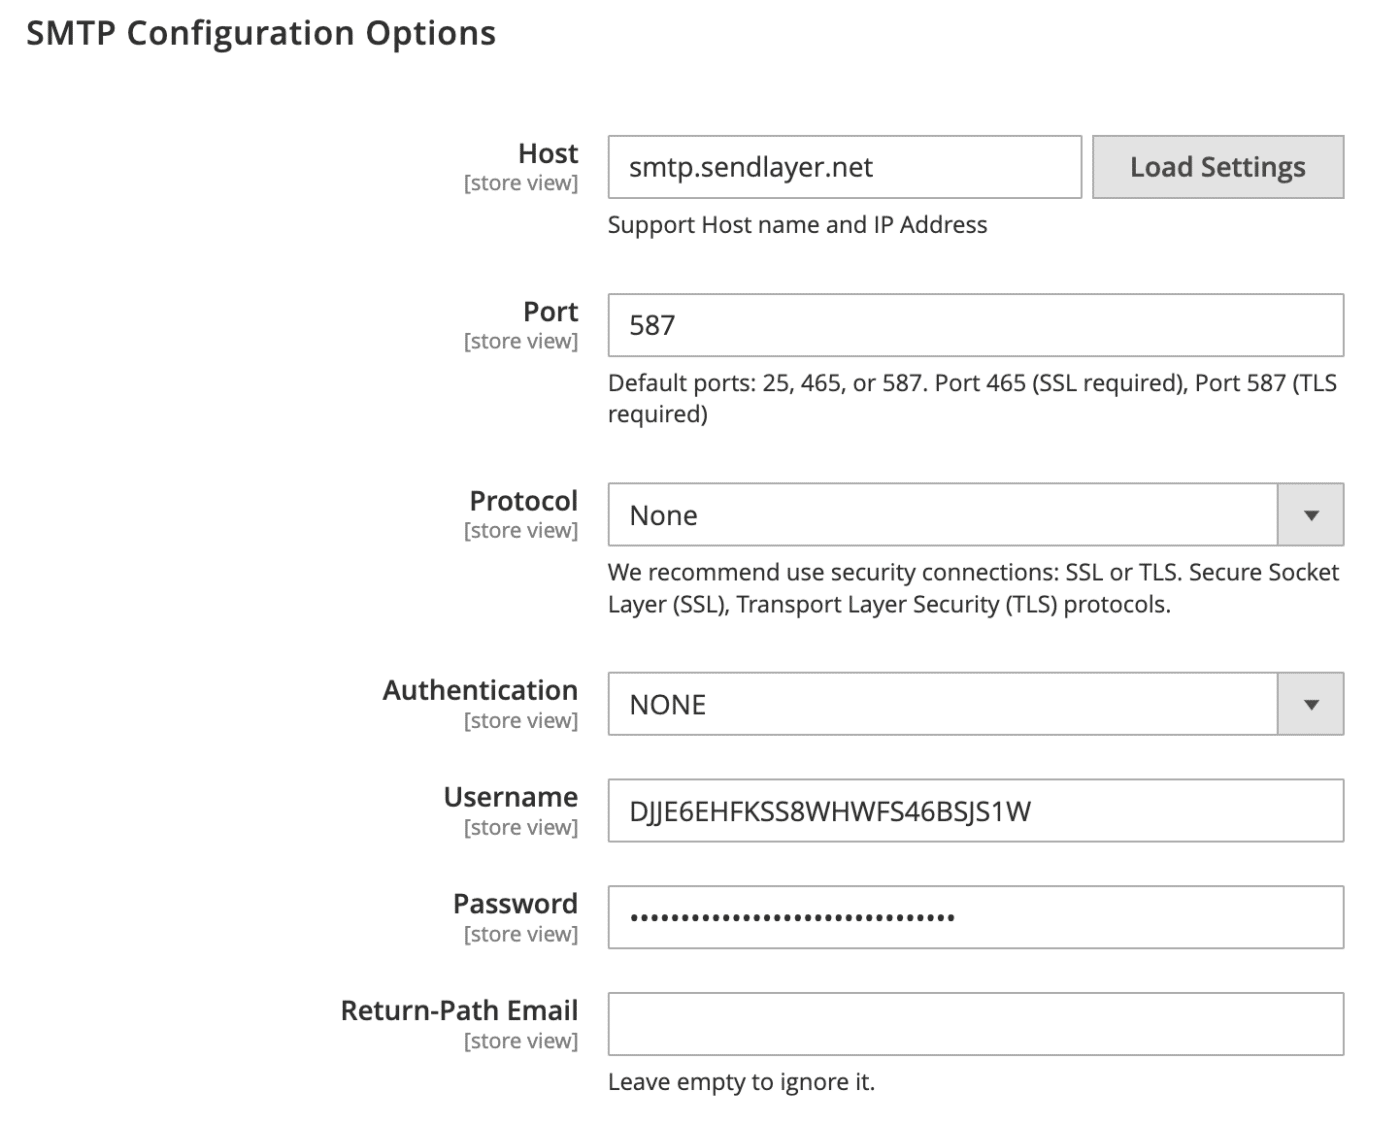Select the NONE value in Authentication

pos(666,704)
